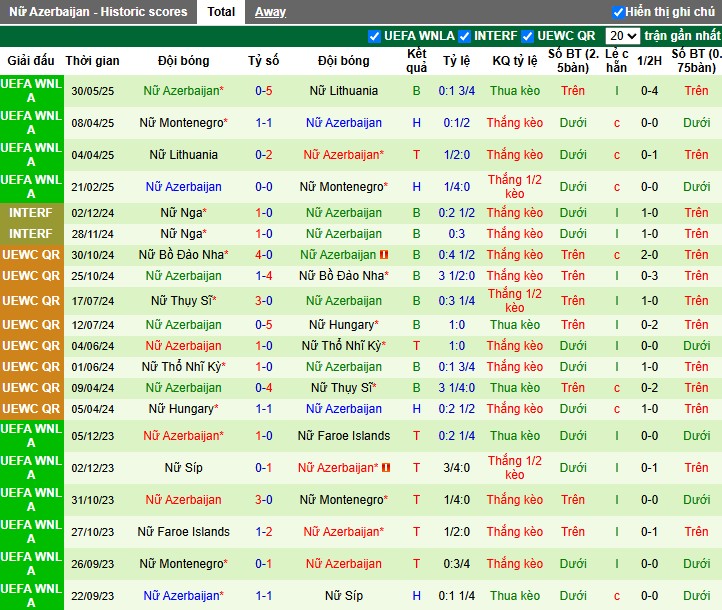Click Nữ Montenegro in the 08/04/25 row

point(183,123)
